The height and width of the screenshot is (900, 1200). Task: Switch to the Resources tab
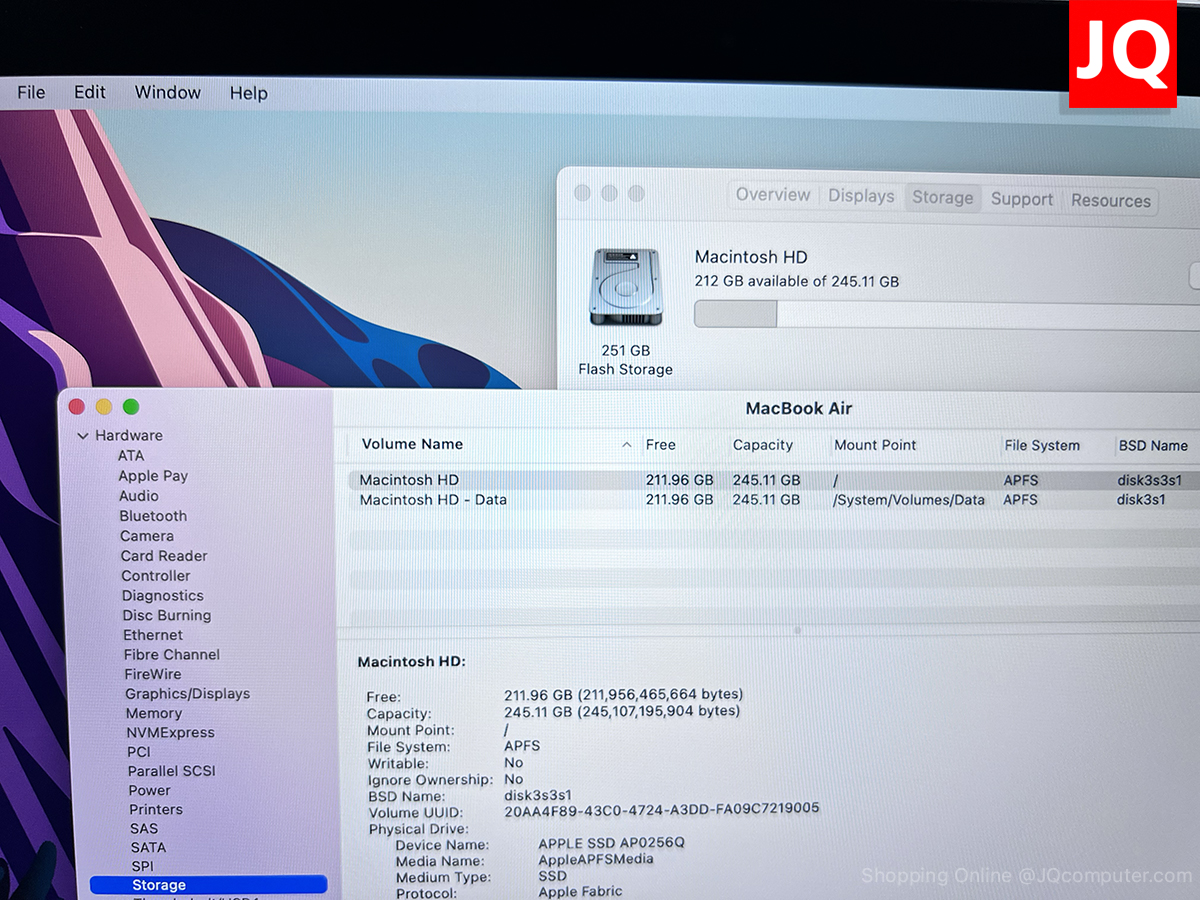pyautogui.click(x=1110, y=201)
